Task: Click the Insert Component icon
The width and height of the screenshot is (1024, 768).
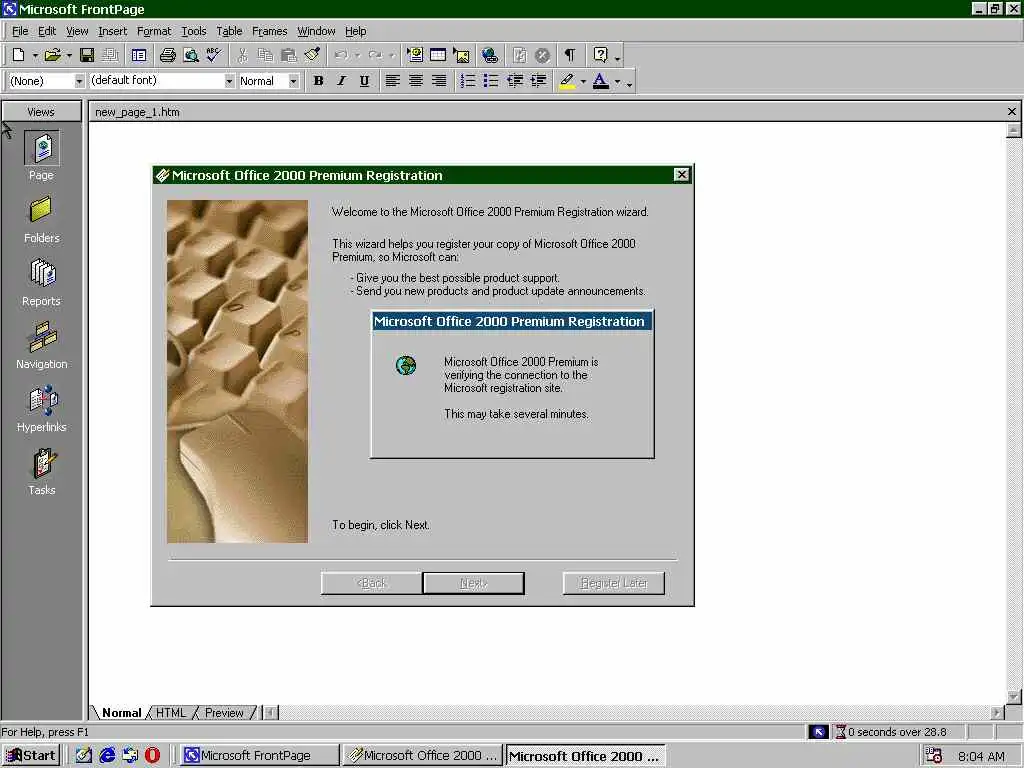Action: (x=415, y=56)
